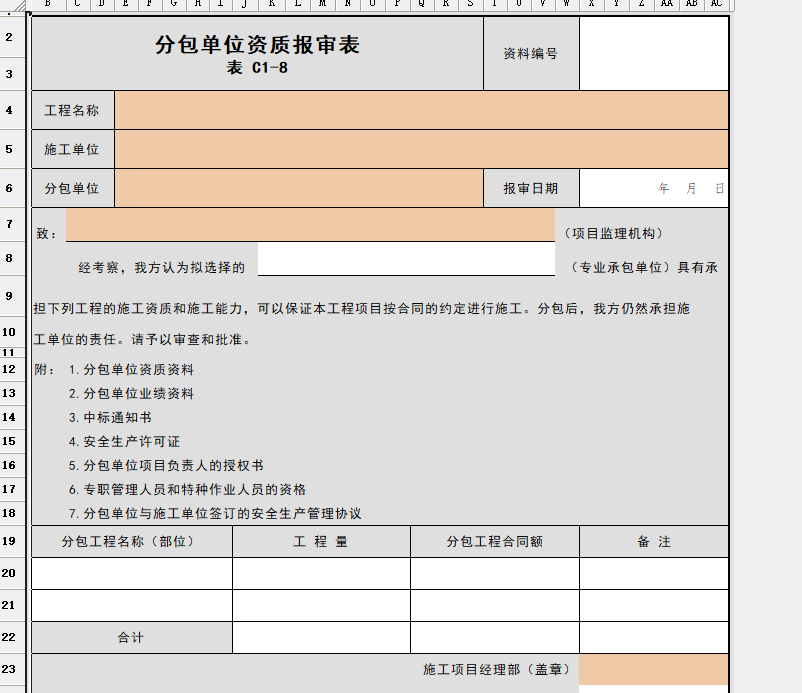The height and width of the screenshot is (693, 802).
Task: Click the 分包工程合同额 header cell
Action: [x=494, y=541]
